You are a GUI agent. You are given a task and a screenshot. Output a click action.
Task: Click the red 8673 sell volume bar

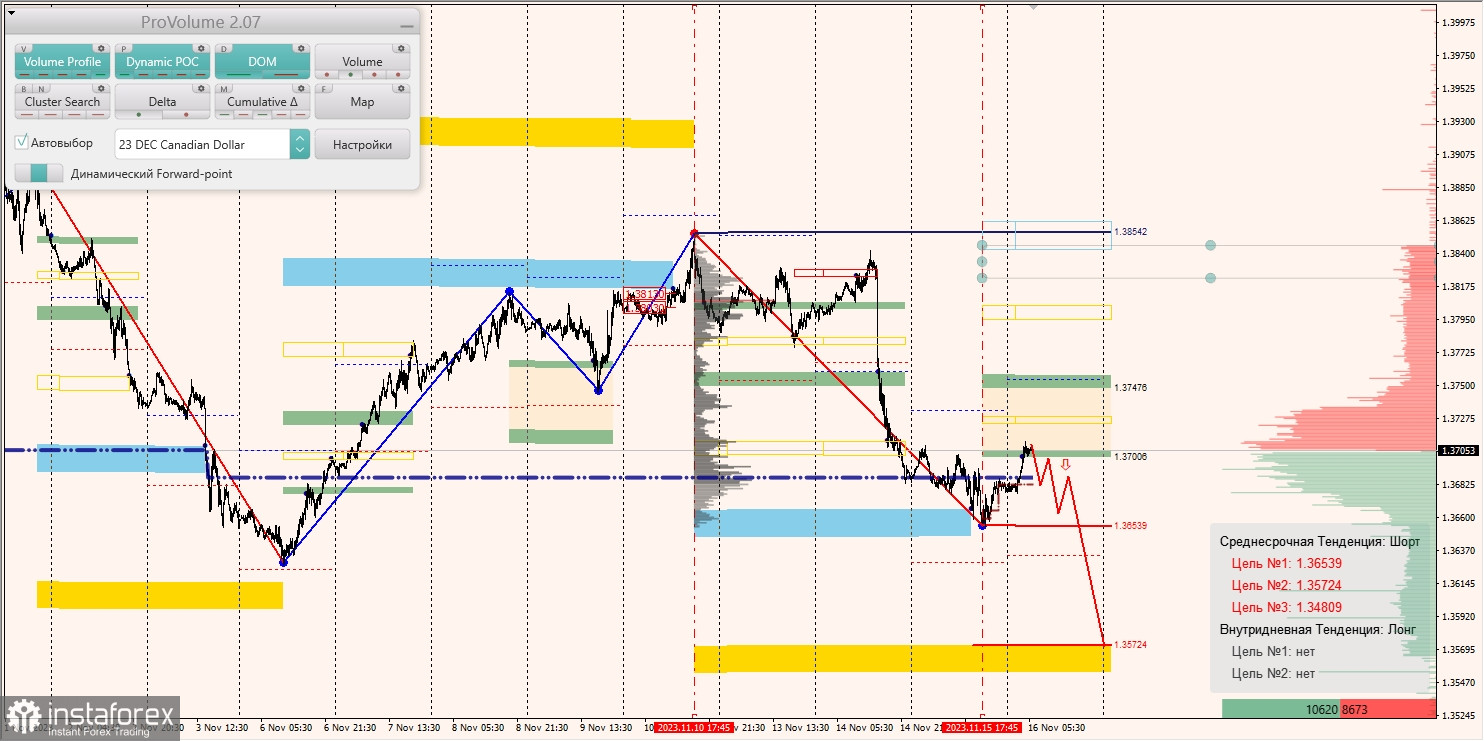pyautogui.click(x=1388, y=709)
